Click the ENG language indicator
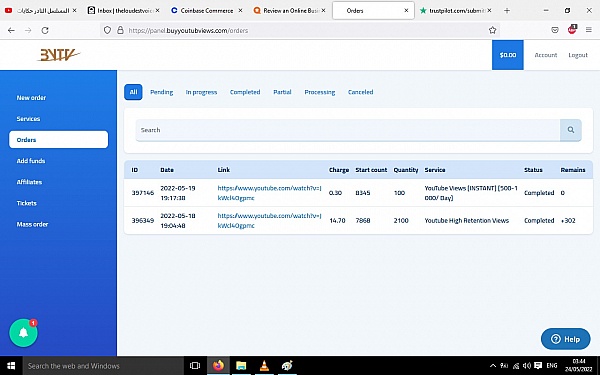 (x=551, y=366)
